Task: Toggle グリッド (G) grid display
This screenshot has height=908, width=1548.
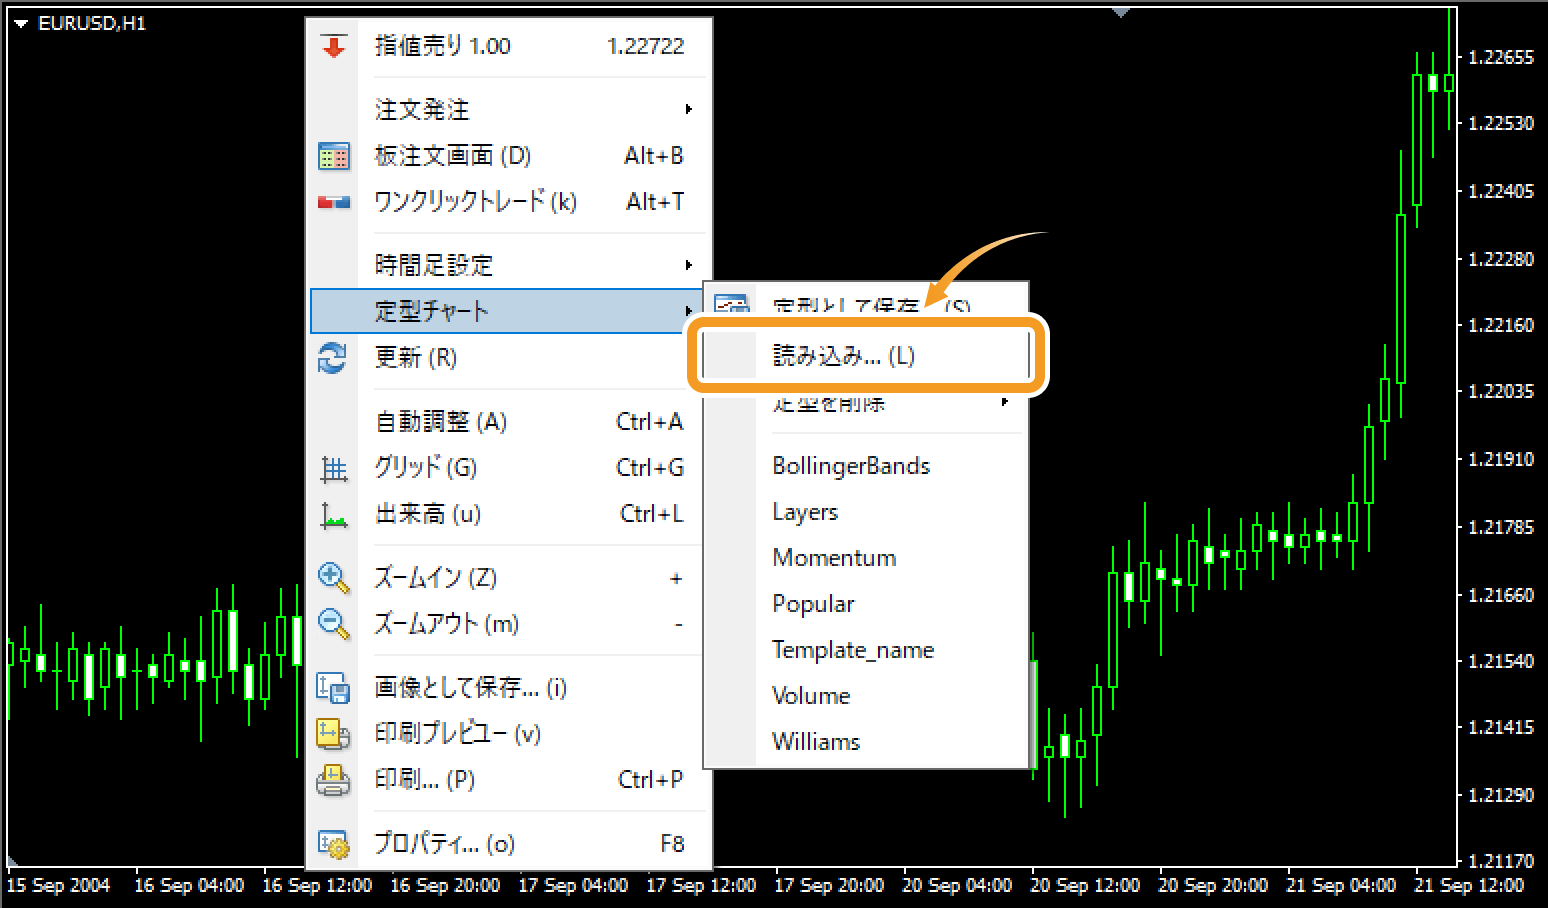Action: tap(510, 468)
